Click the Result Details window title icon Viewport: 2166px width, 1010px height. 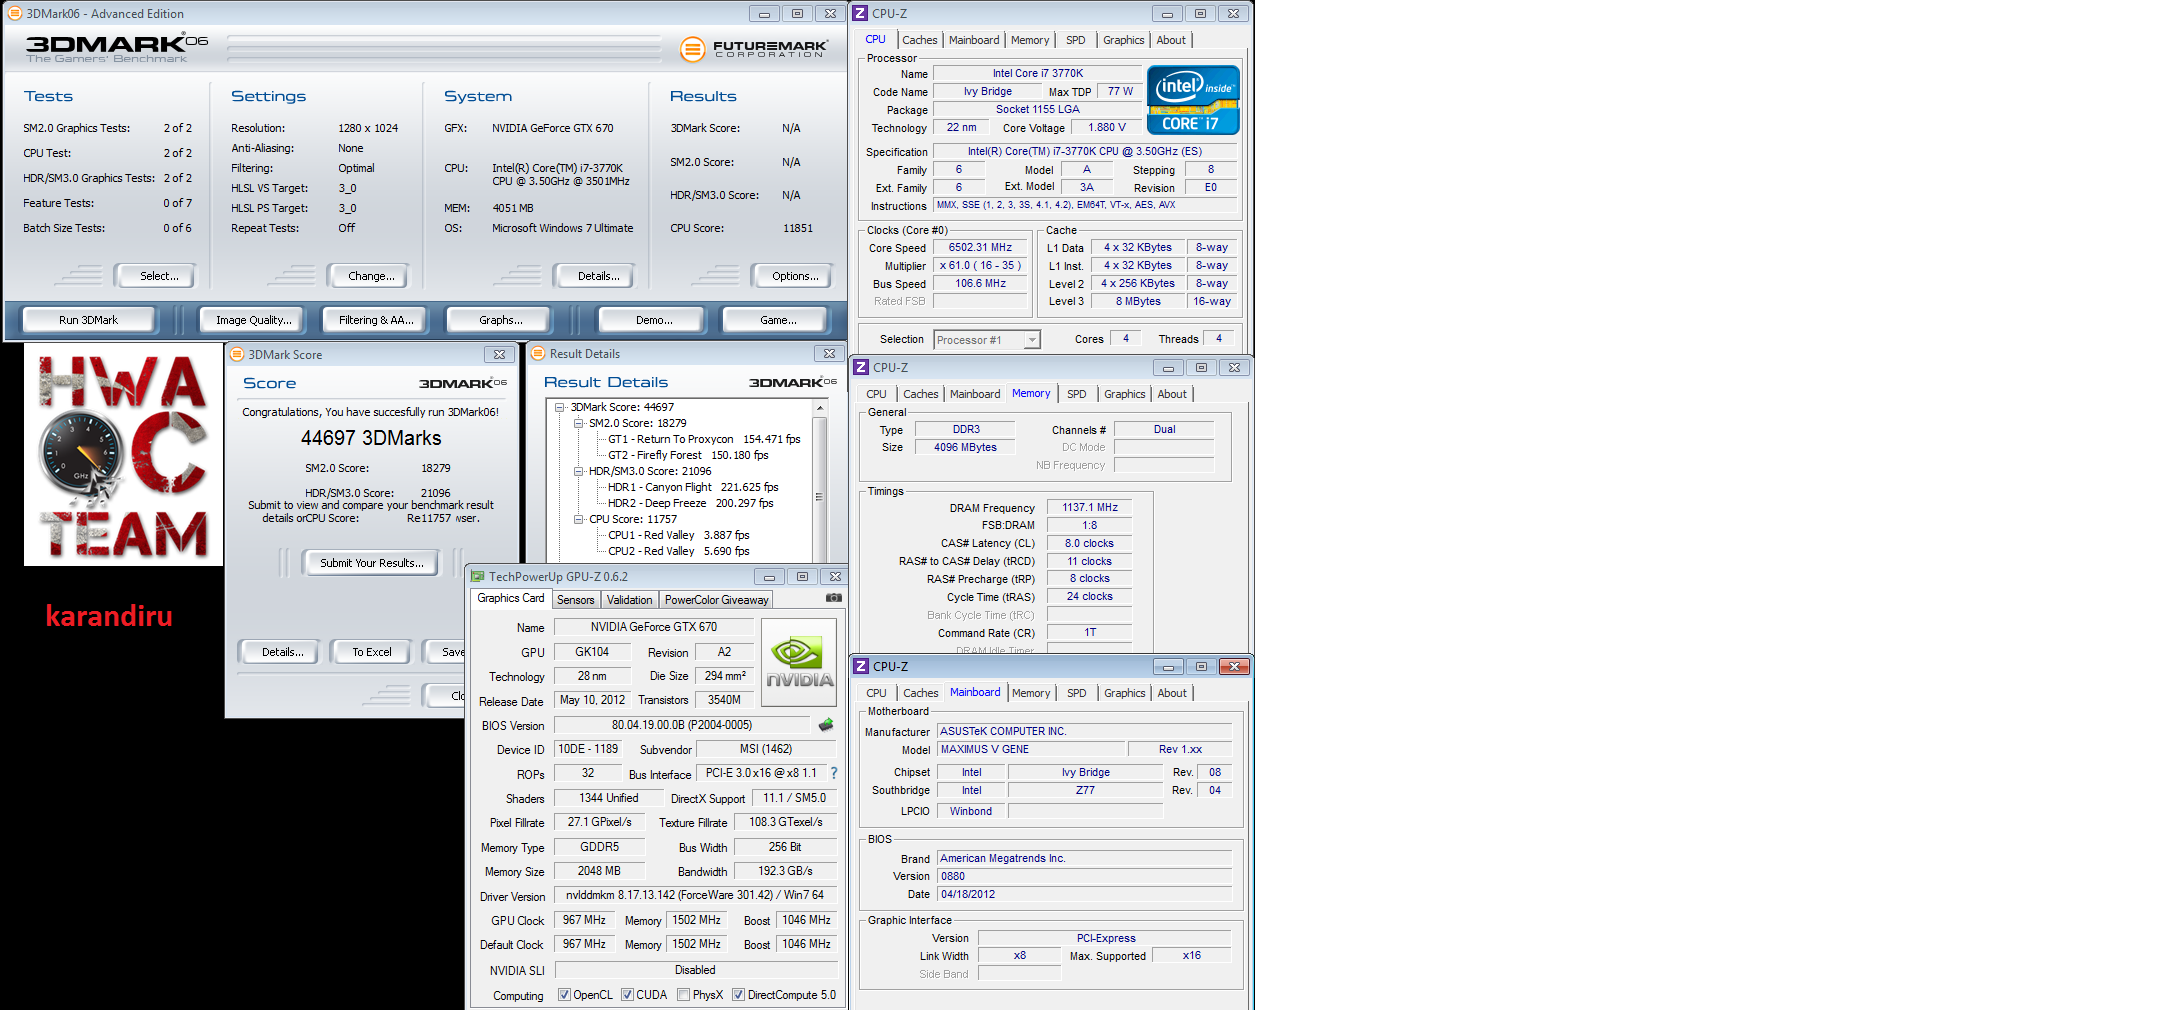point(538,353)
